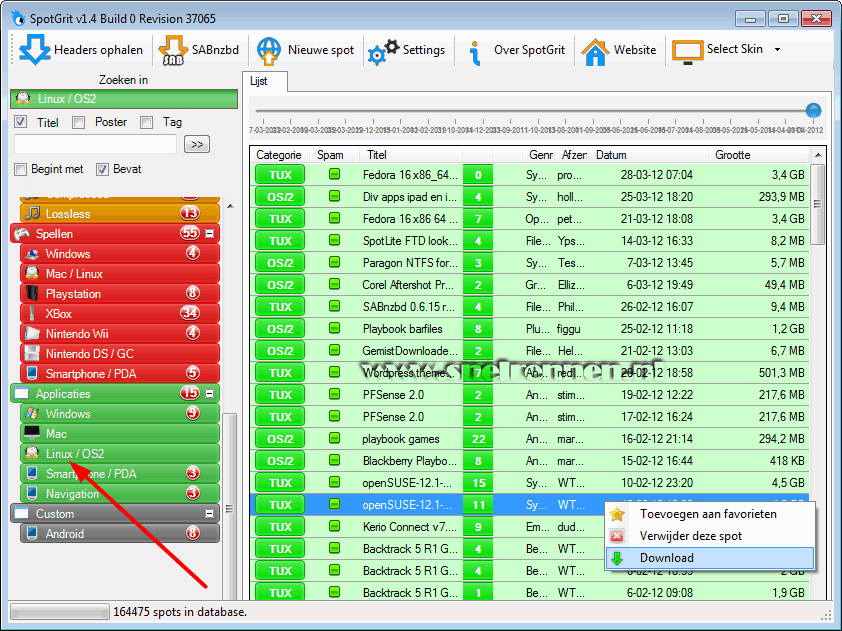842x631 pixels.
Task: Enable the Tag search checkbox
Action: 147,122
